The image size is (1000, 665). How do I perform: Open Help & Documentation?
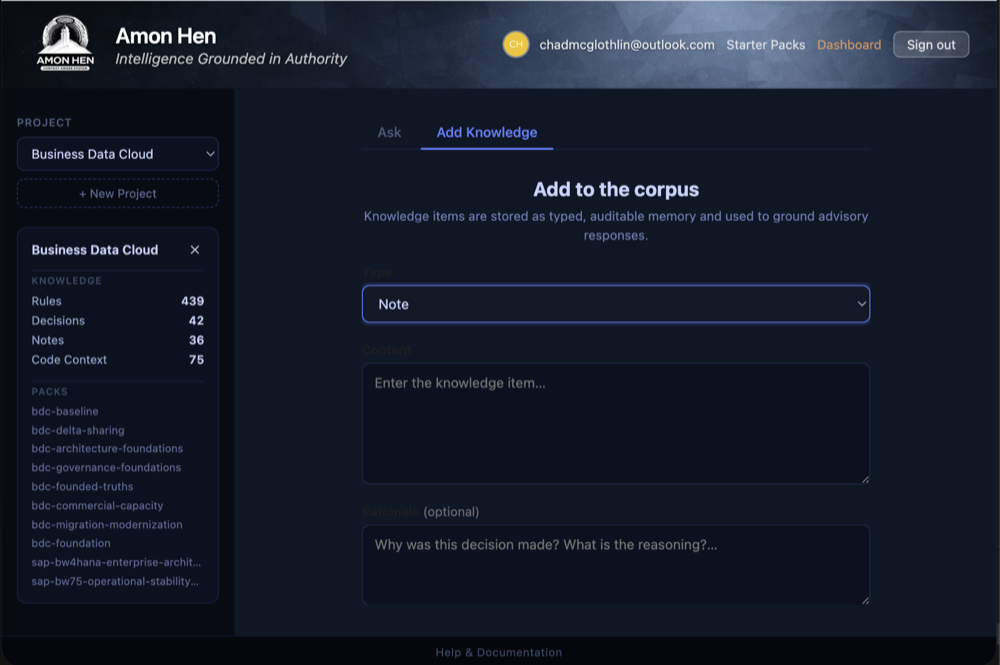498,652
